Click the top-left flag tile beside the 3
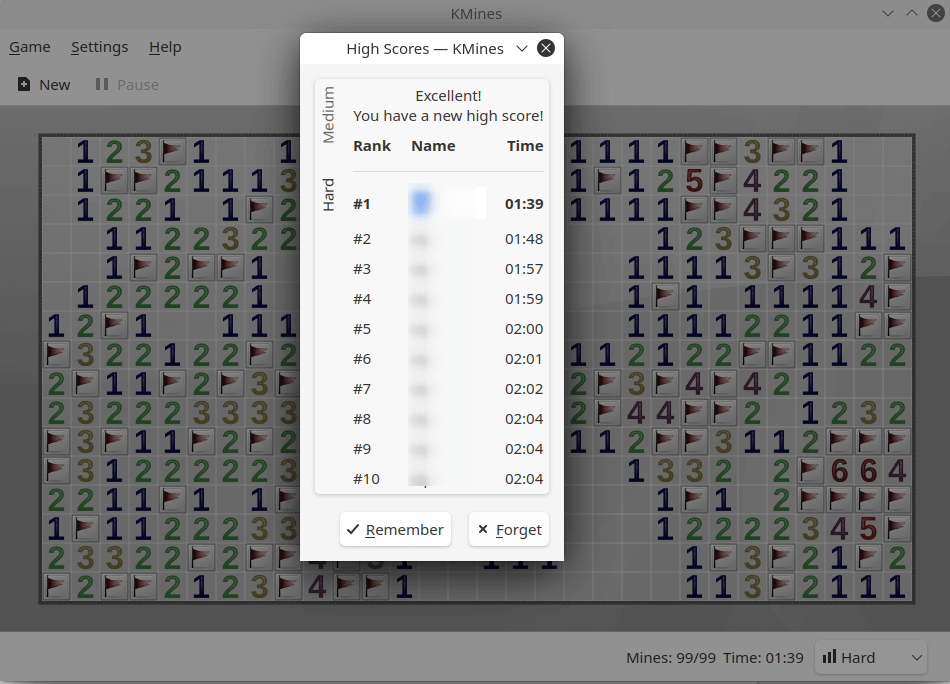The height and width of the screenshot is (684, 950). 173,151
